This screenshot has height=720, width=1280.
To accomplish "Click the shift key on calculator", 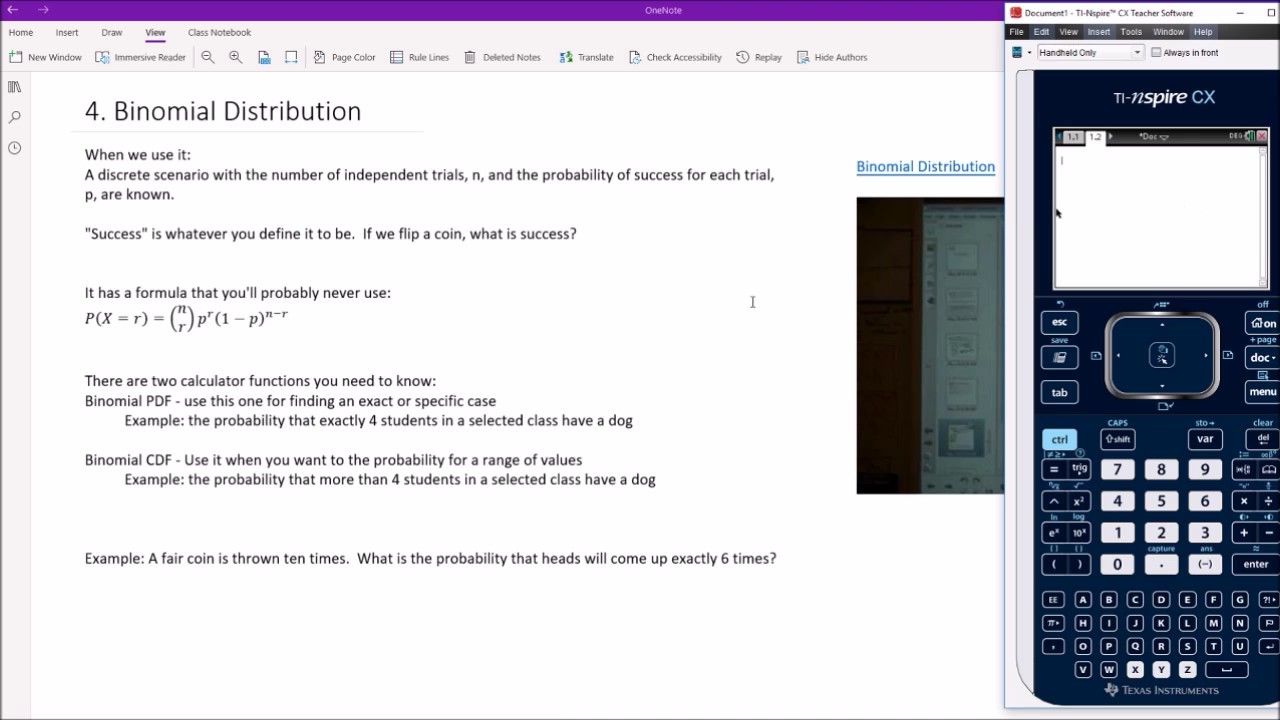I will point(1118,439).
